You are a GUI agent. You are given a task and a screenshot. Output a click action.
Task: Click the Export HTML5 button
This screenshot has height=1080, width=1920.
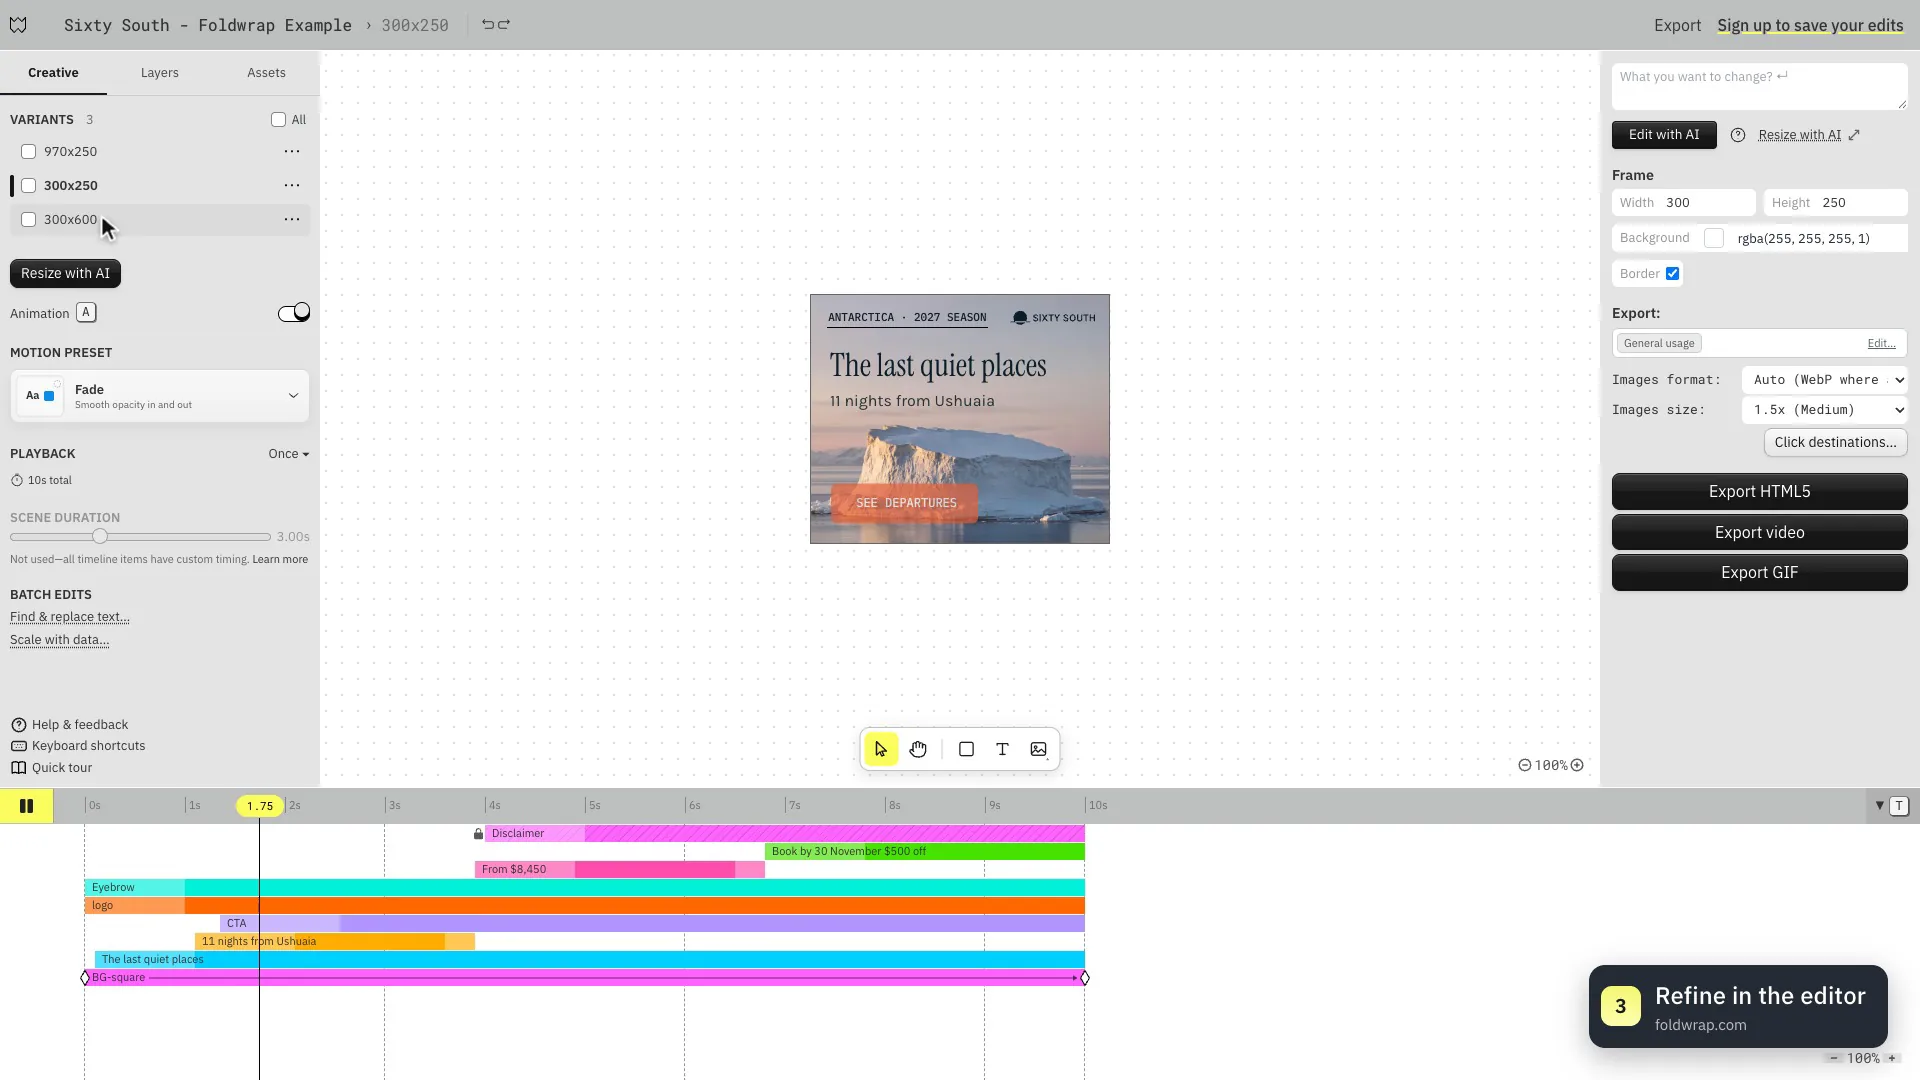1759,492
